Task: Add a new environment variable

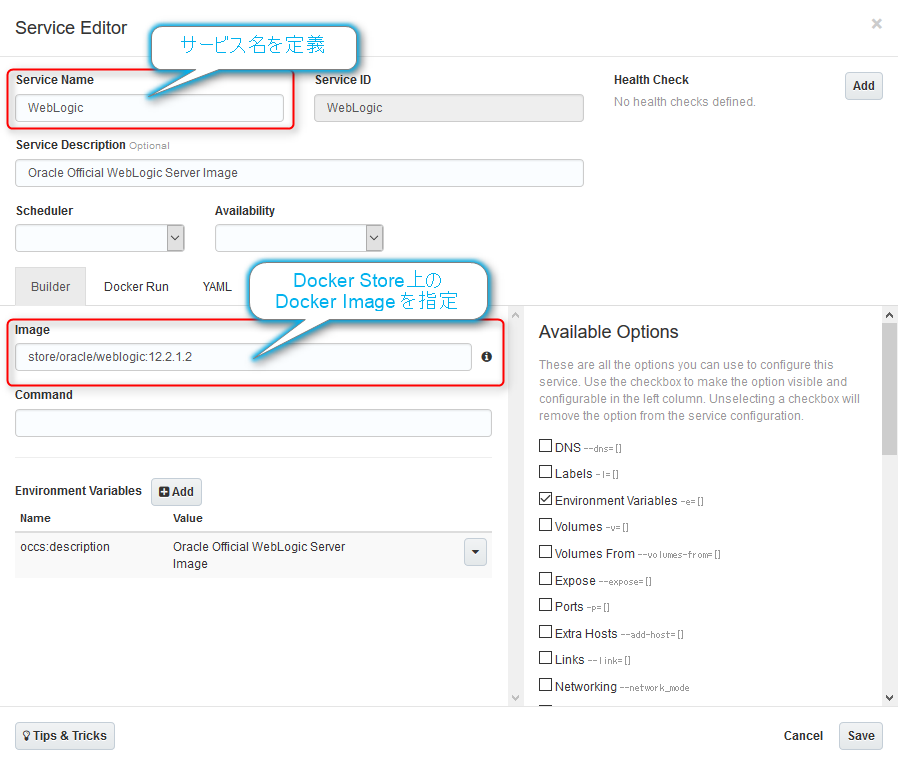Action: (176, 492)
